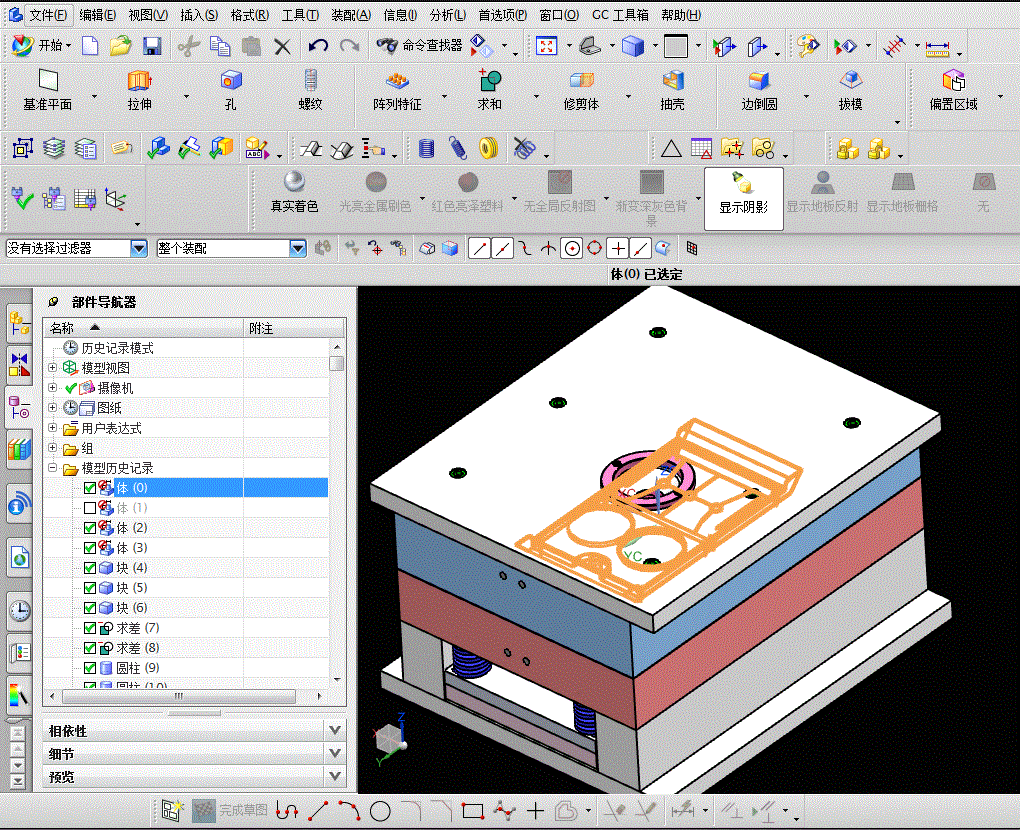Open the 装配(A) menu
This screenshot has width=1020, height=830.
click(x=351, y=15)
